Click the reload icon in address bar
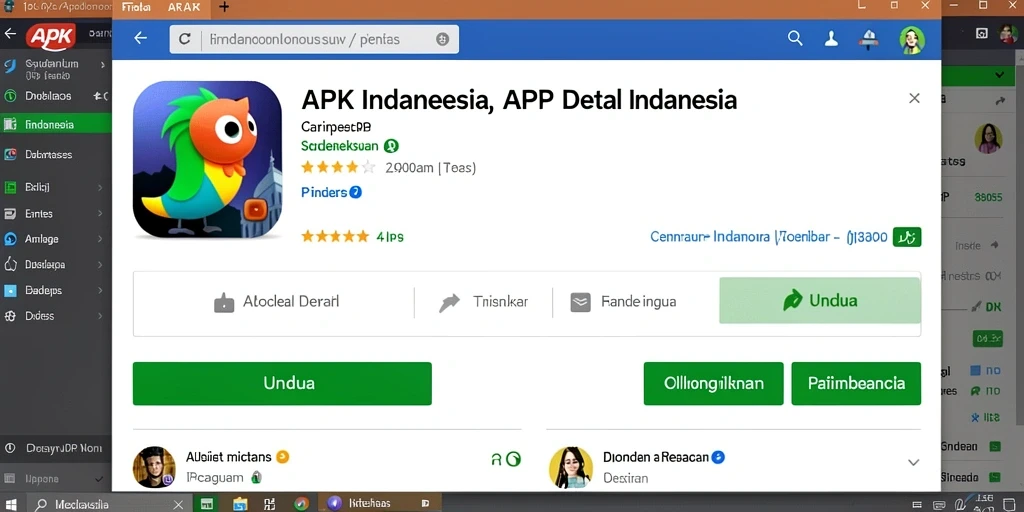Viewport: 1024px width, 512px height. (x=185, y=39)
